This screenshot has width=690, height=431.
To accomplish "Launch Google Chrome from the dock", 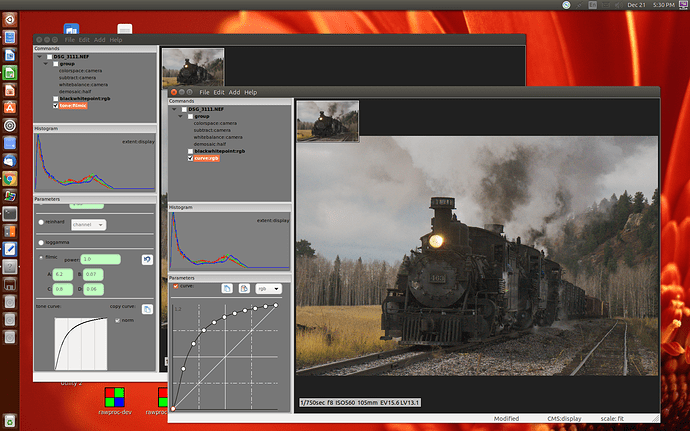I will tap(10, 178).
